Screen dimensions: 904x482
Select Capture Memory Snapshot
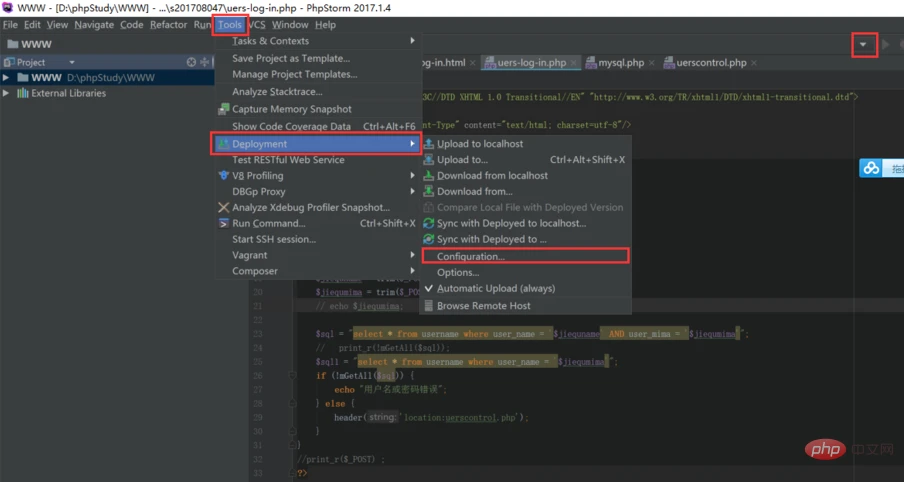tap(317, 109)
